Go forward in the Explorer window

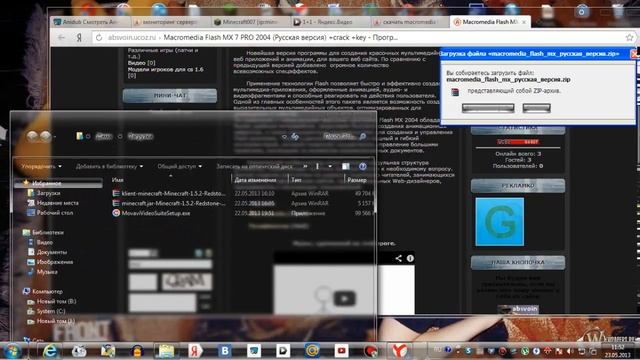46,136
